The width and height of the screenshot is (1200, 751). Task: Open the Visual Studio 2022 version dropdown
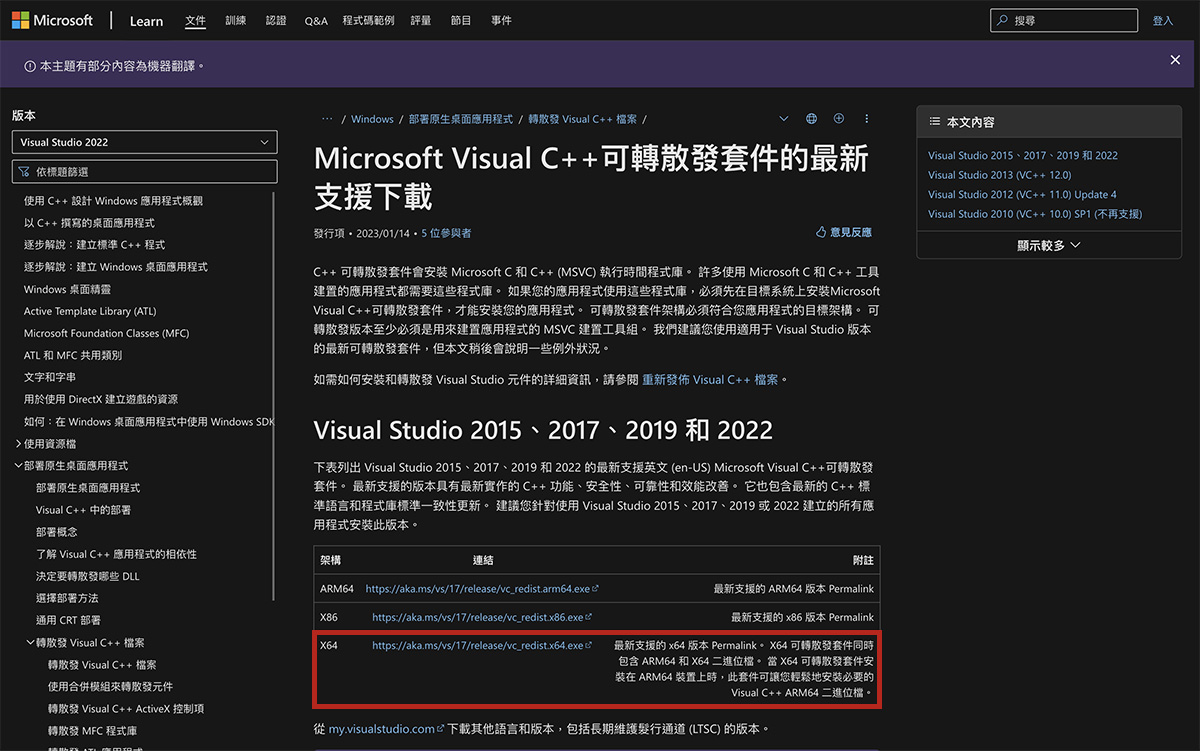coord(144,142)
